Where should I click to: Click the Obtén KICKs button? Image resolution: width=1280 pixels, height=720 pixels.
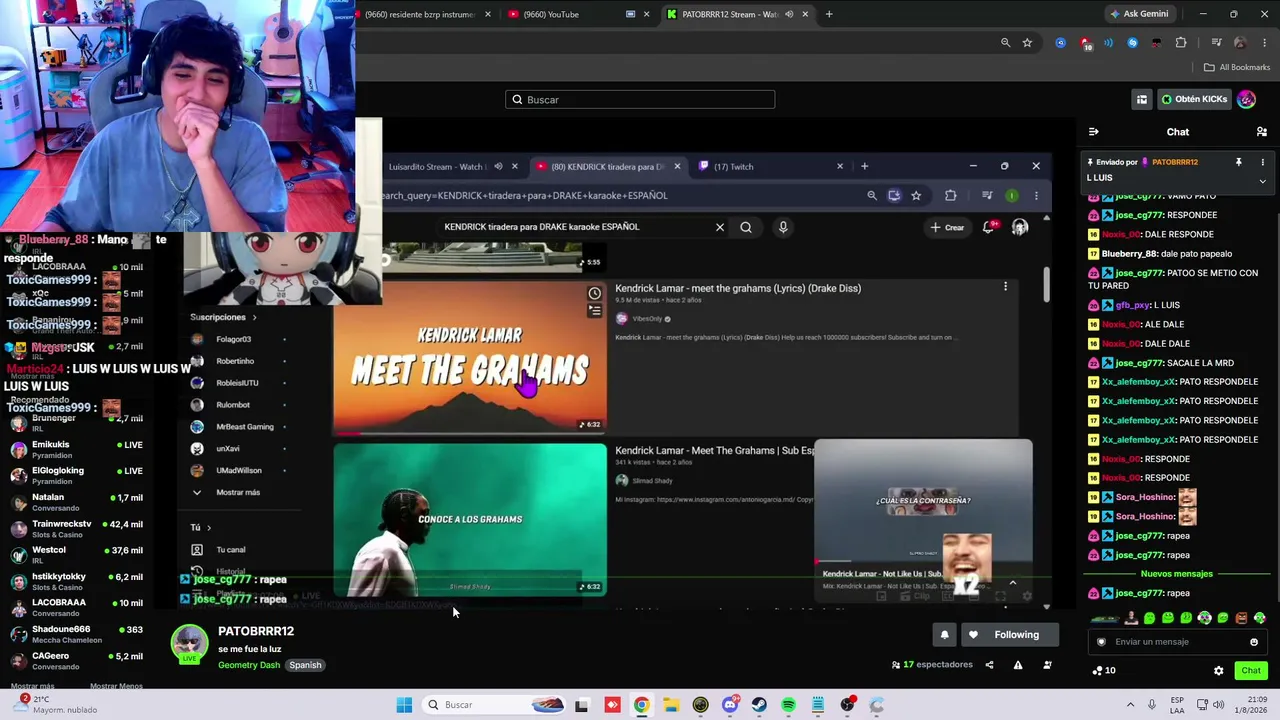(1194, 99)
